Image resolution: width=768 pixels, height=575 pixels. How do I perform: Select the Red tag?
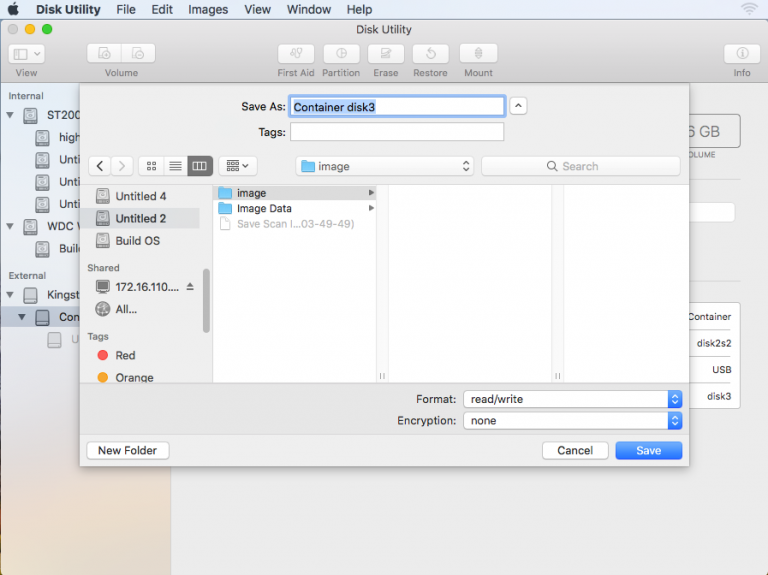(117, 356)
